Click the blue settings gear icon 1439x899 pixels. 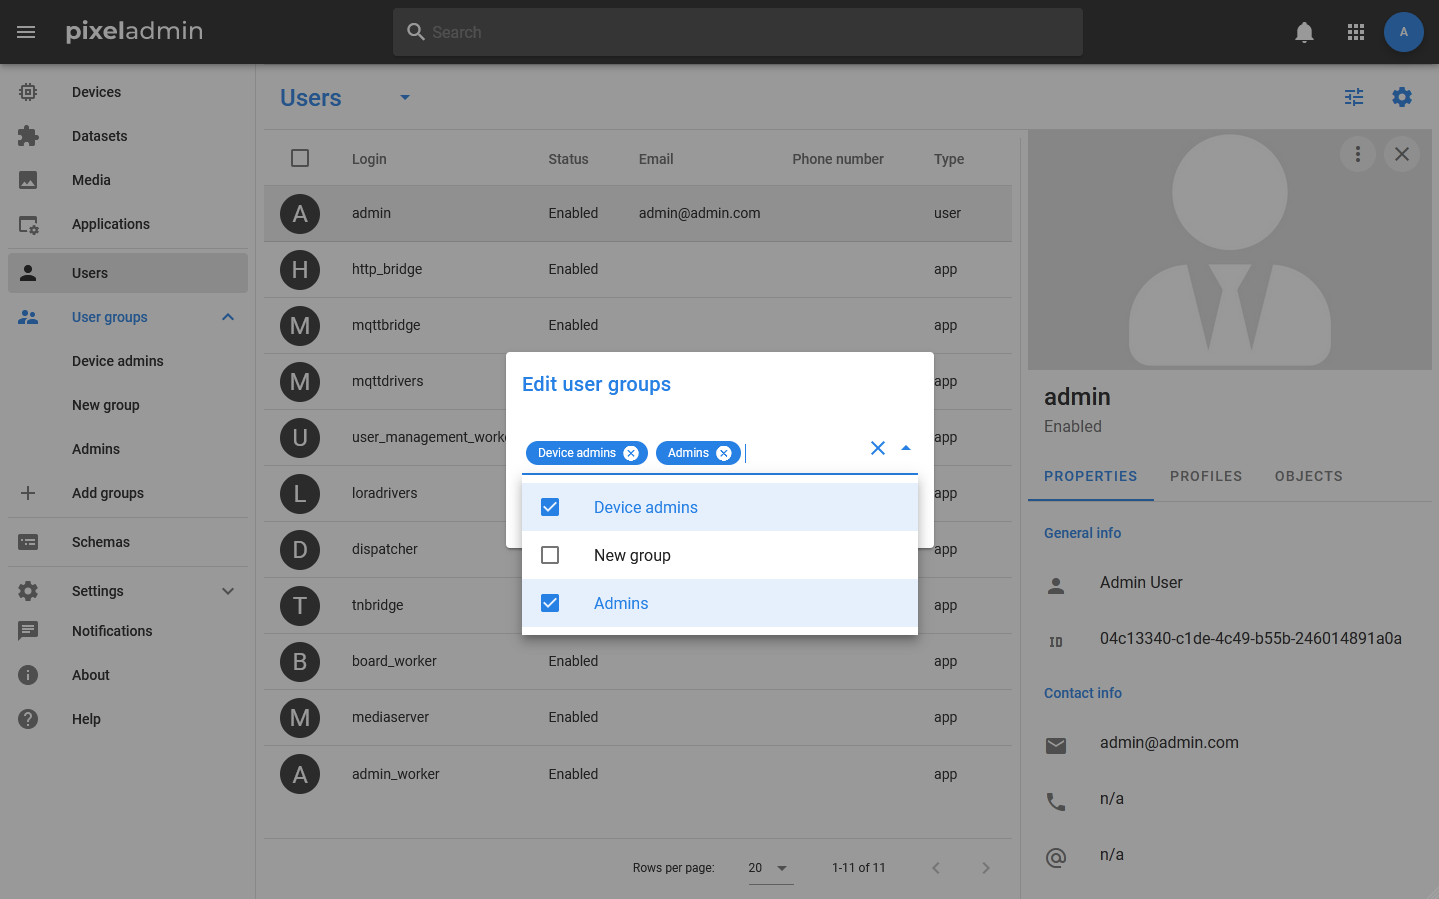tap(1402, 97)
